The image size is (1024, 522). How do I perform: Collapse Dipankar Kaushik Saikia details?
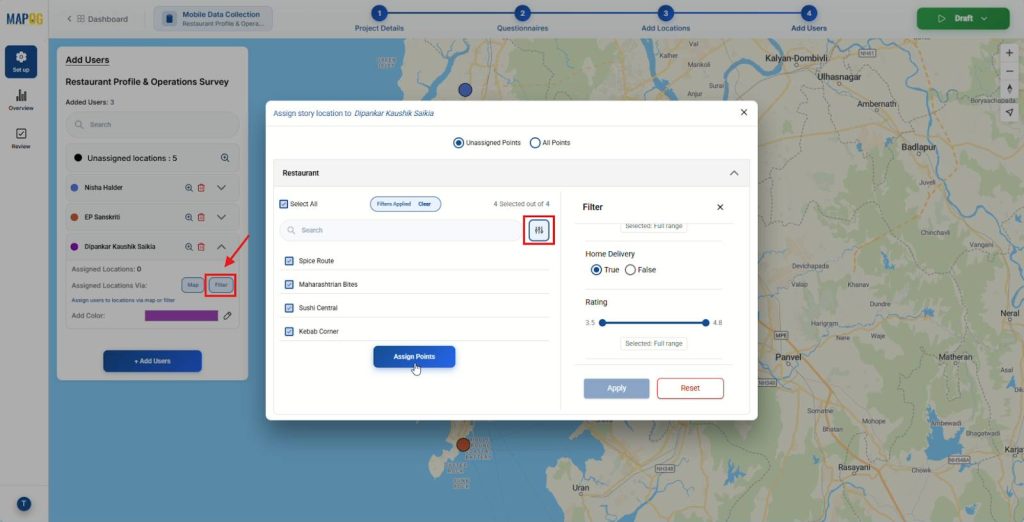[x=221, y=247]
